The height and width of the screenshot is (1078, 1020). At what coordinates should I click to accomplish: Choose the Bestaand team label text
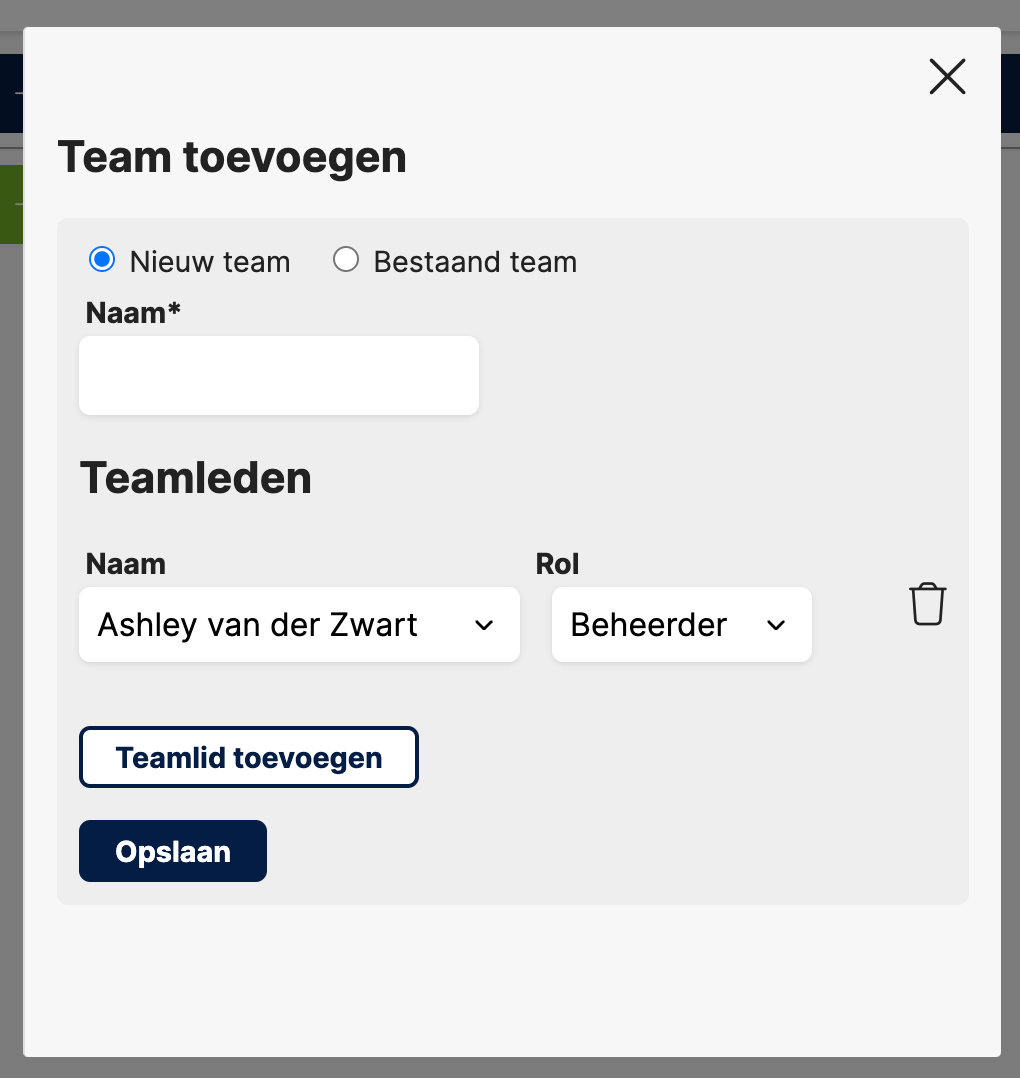point(475,262)
